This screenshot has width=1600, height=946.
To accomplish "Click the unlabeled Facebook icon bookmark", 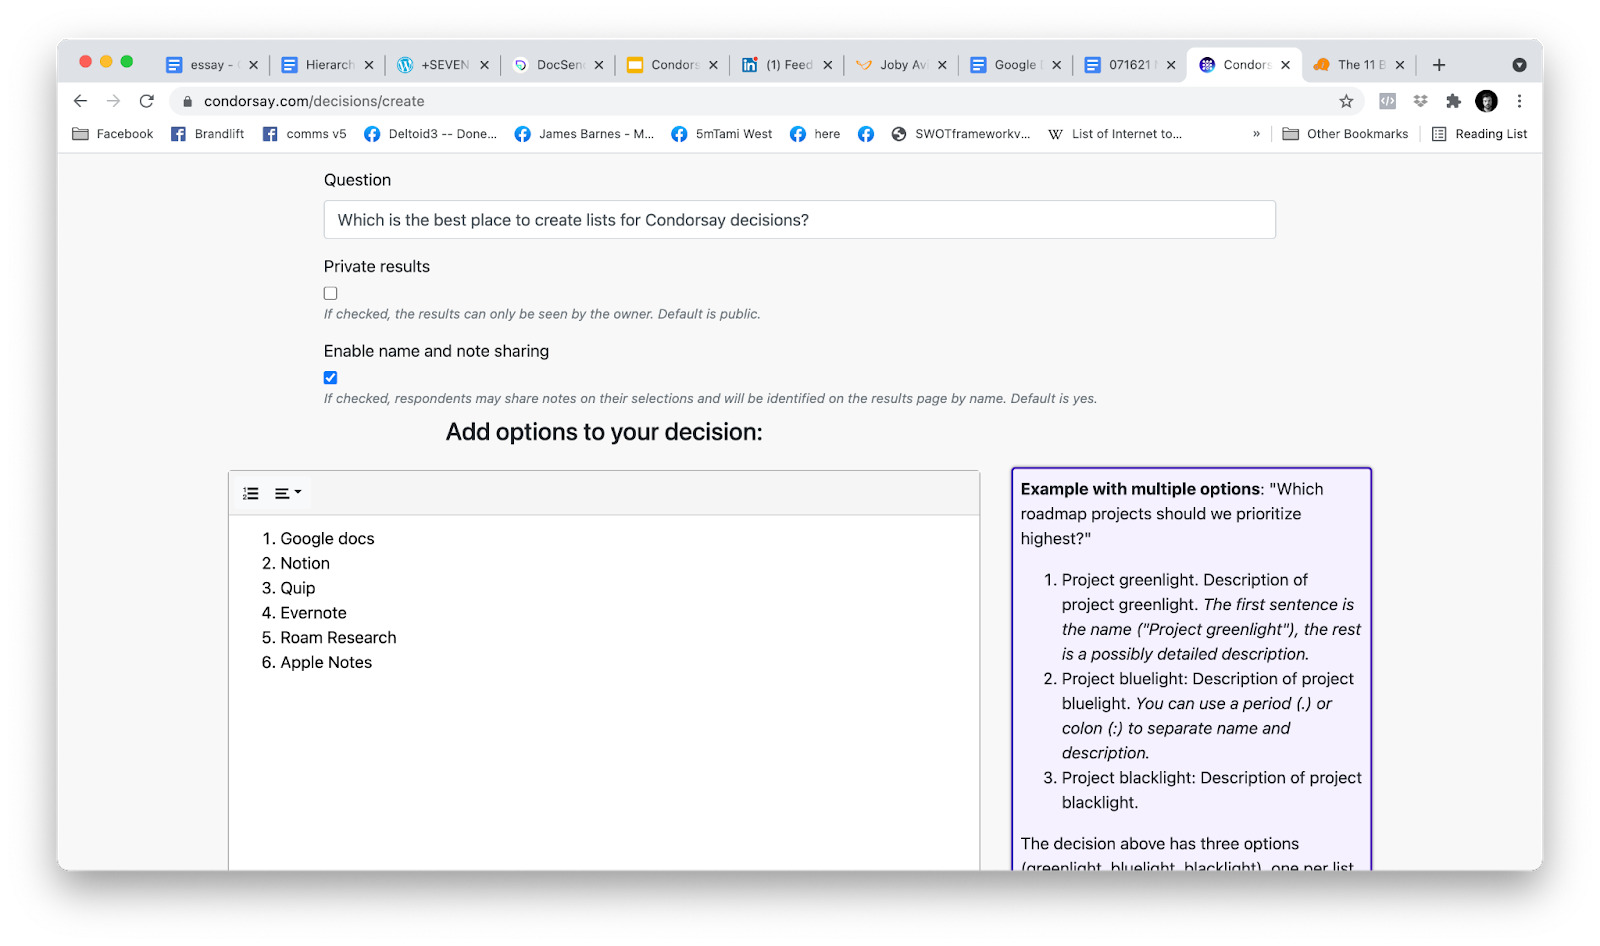I will [x=866, y=134].
